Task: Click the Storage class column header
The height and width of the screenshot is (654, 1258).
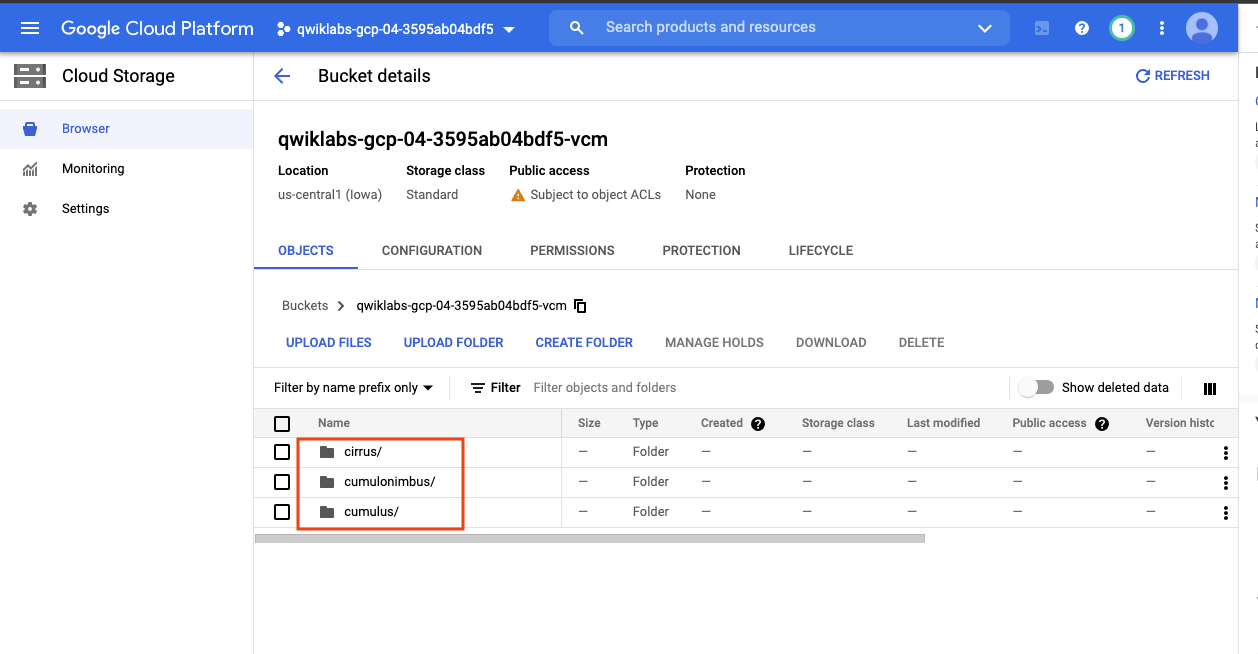Action: click(x=838, y=424)
